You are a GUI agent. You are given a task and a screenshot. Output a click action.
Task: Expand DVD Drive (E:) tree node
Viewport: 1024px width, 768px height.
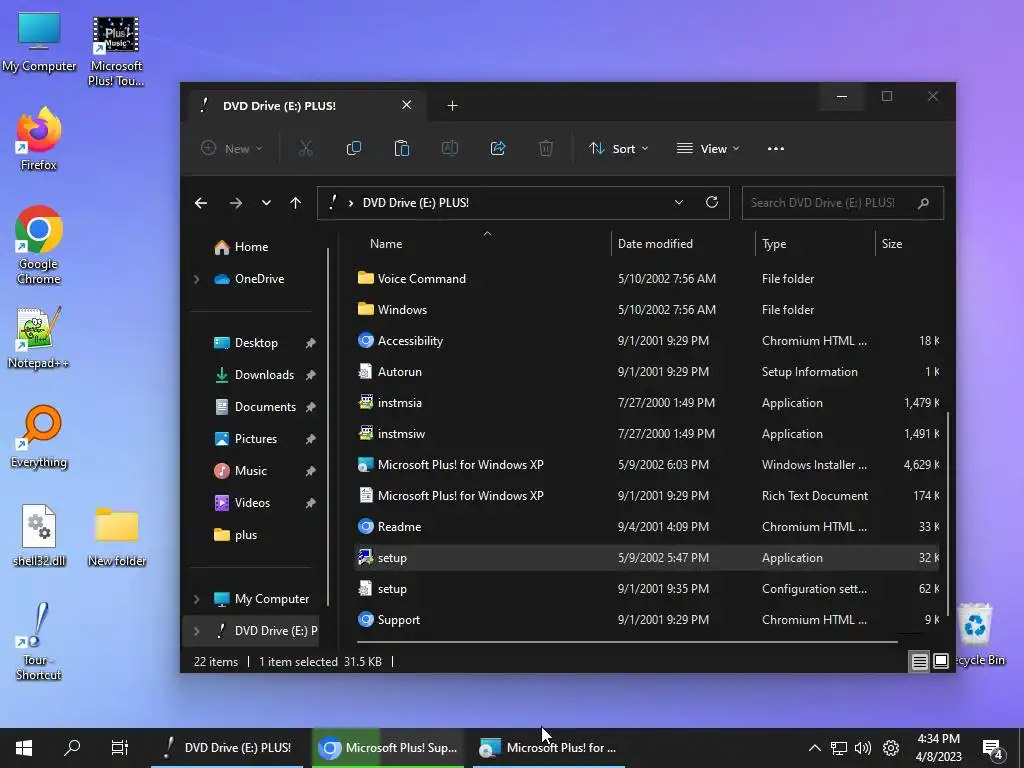coord(197,631)
